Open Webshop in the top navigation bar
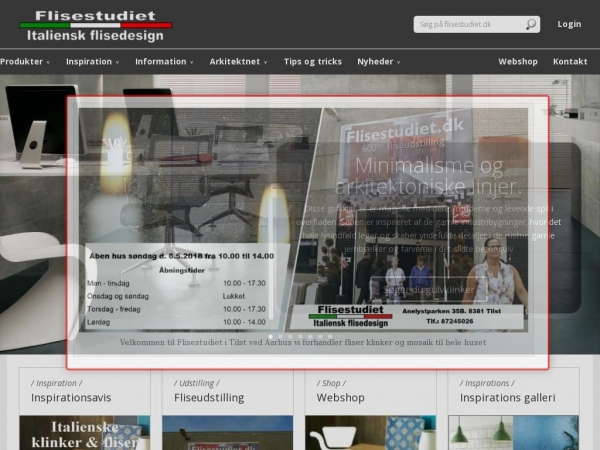 coord(518,62)
